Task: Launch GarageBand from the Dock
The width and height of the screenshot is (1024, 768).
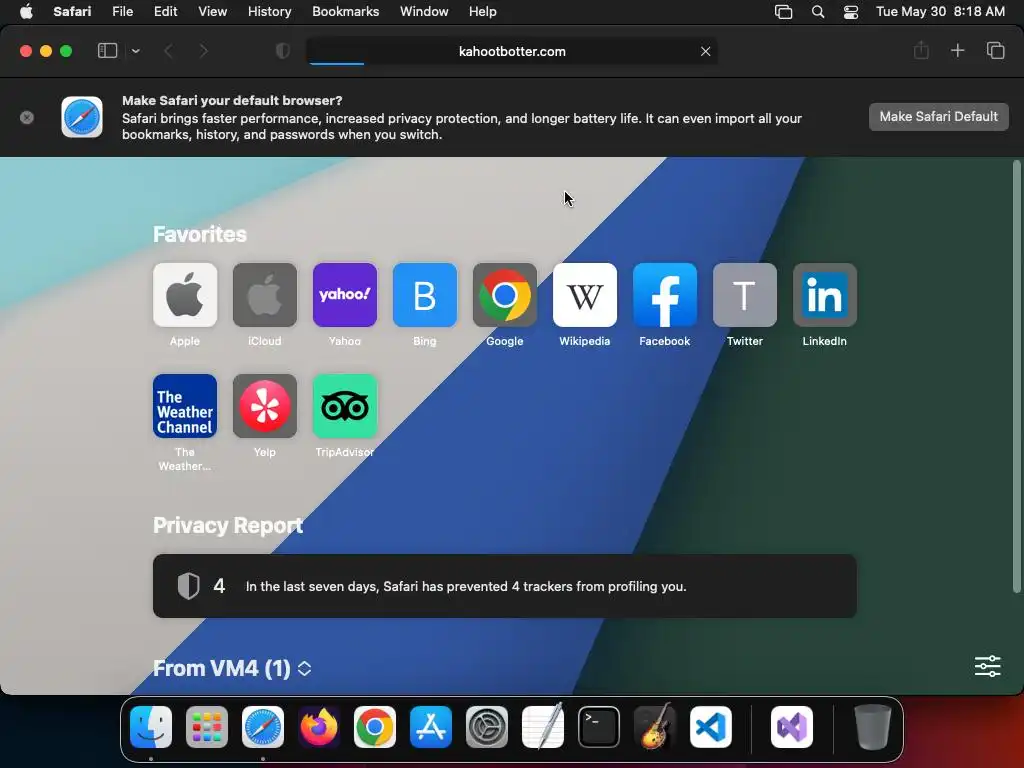Action: click(x=655, y=727)
